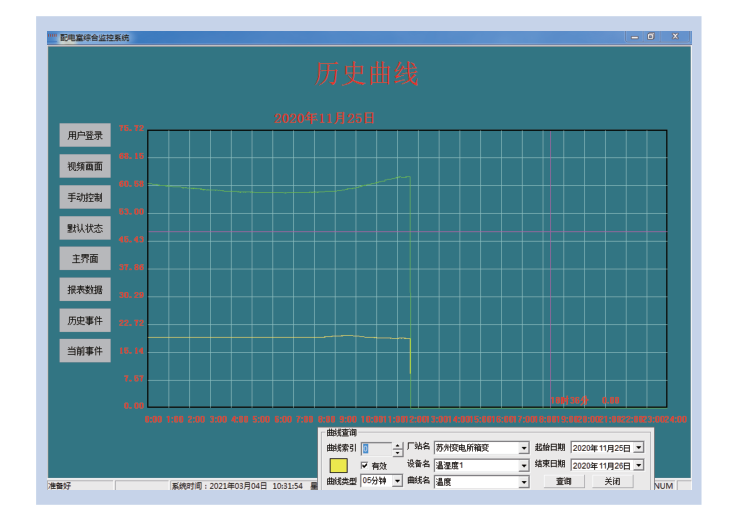The height and width of the screenshot is (526, 733).
Task: Increase 曲线索引 with the spinner arrows
Action: (x=398, y=446)
